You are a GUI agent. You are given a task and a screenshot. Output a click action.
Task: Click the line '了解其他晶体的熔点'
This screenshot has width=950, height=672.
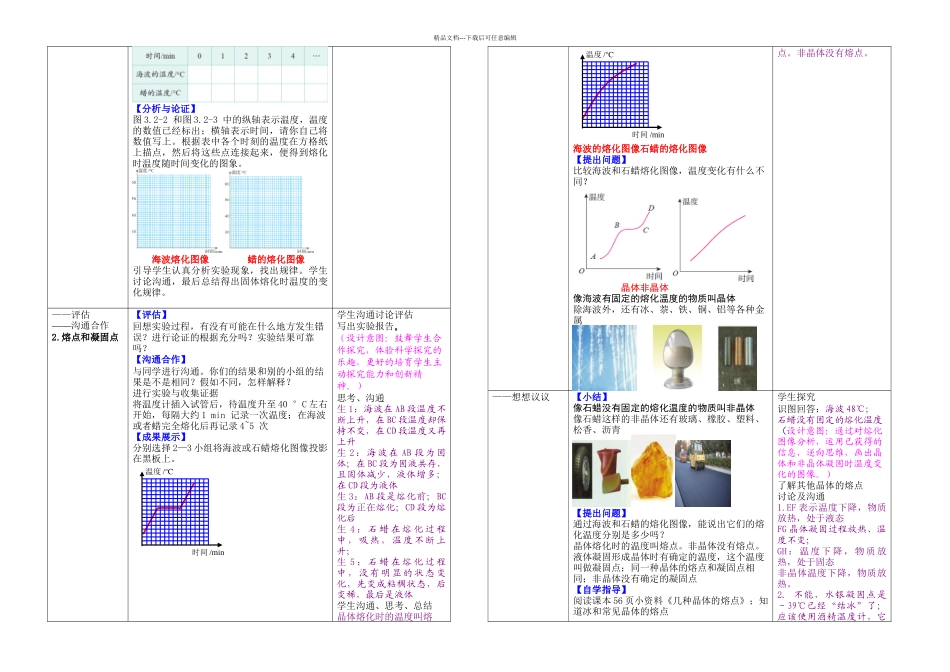820,485
